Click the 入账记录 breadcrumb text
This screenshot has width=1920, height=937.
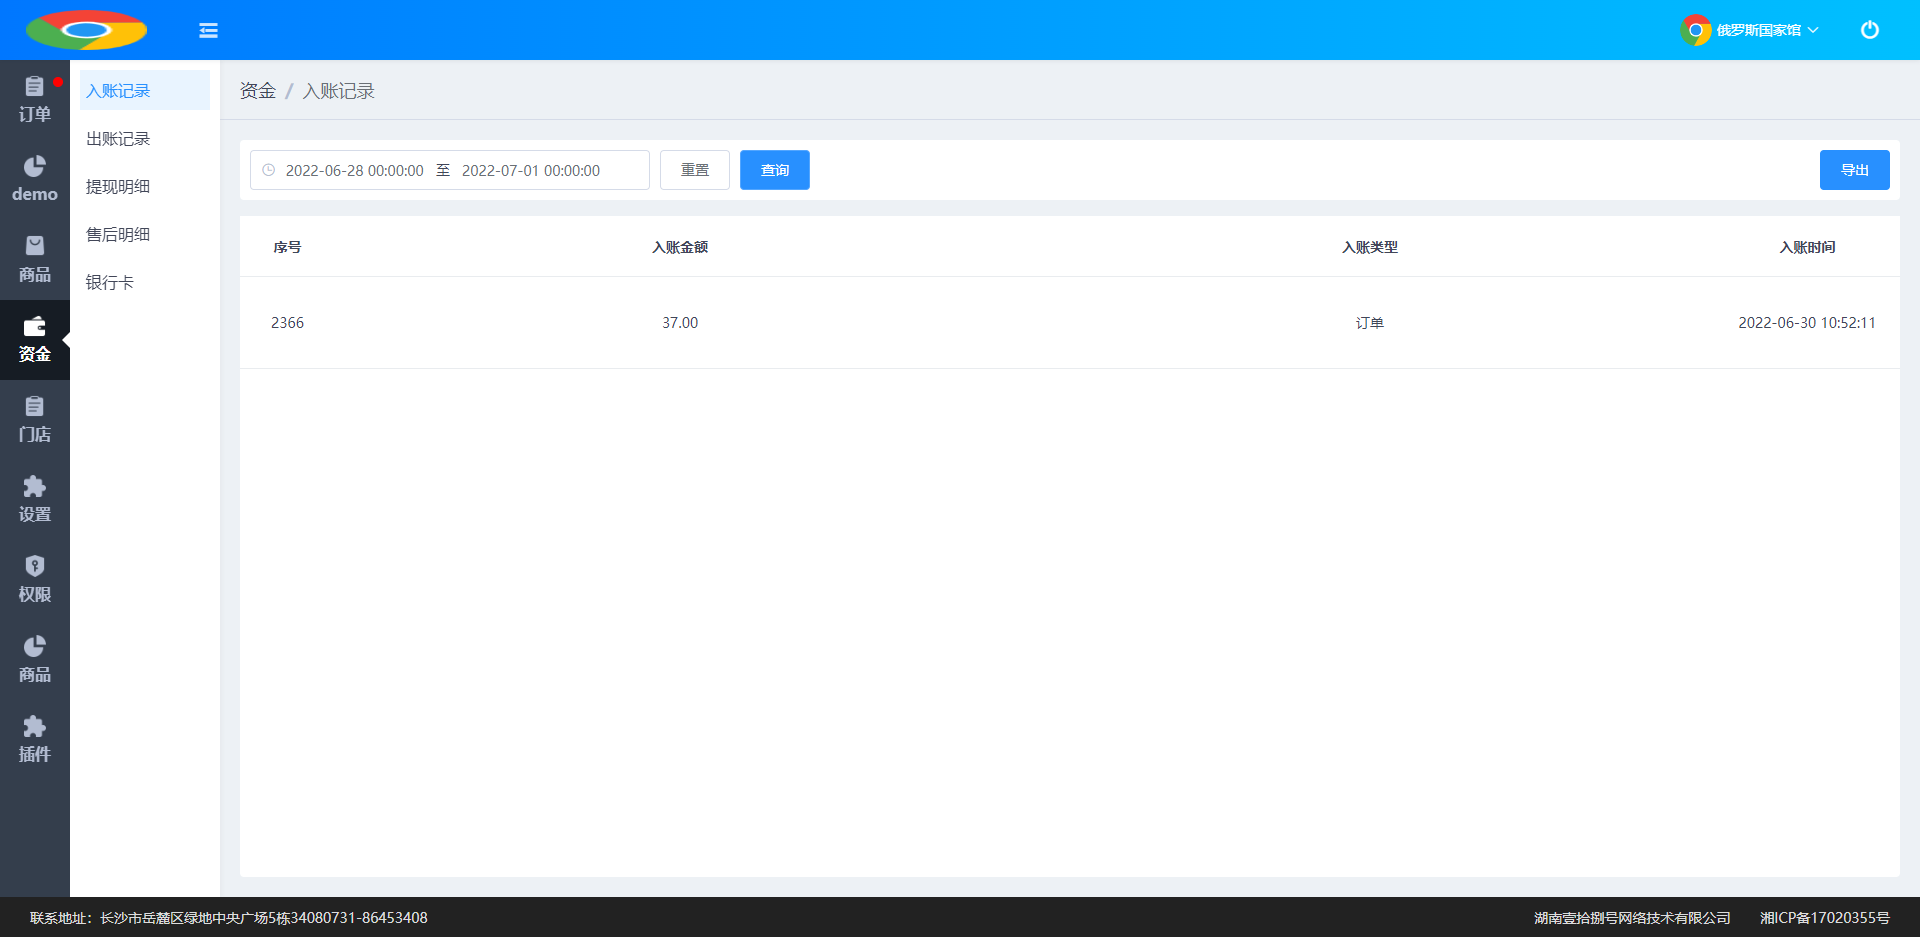pos(338,91)
